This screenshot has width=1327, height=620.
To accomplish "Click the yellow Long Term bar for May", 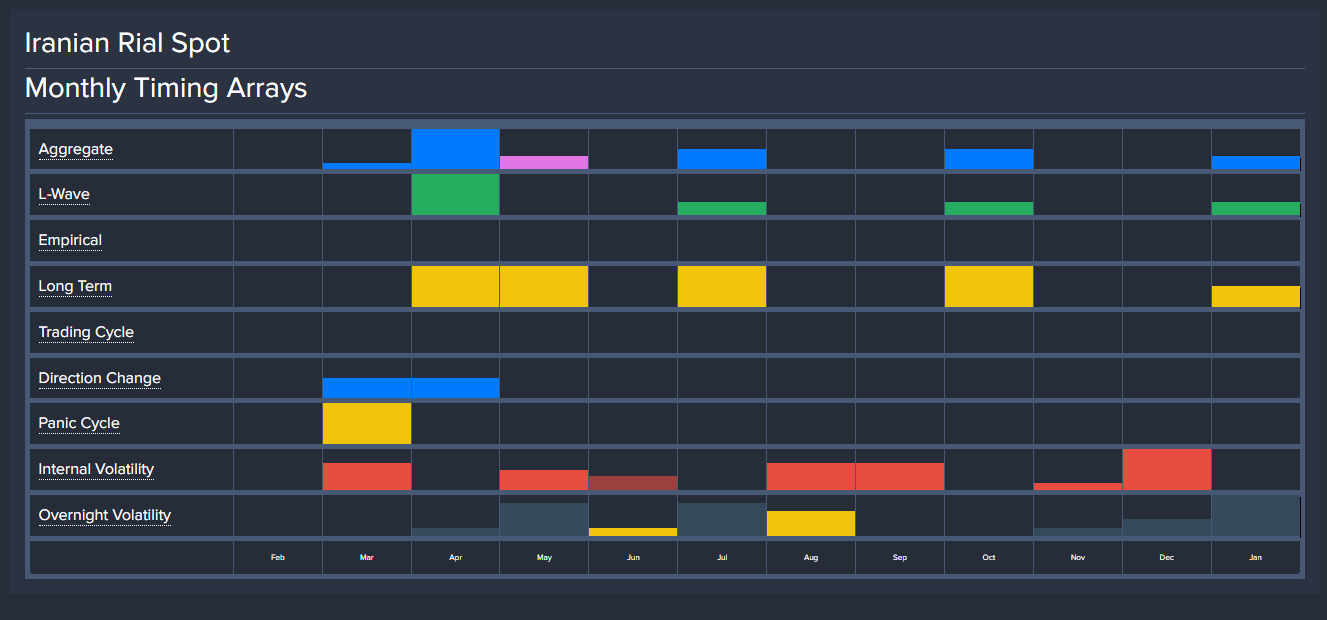I will point(544,286).
